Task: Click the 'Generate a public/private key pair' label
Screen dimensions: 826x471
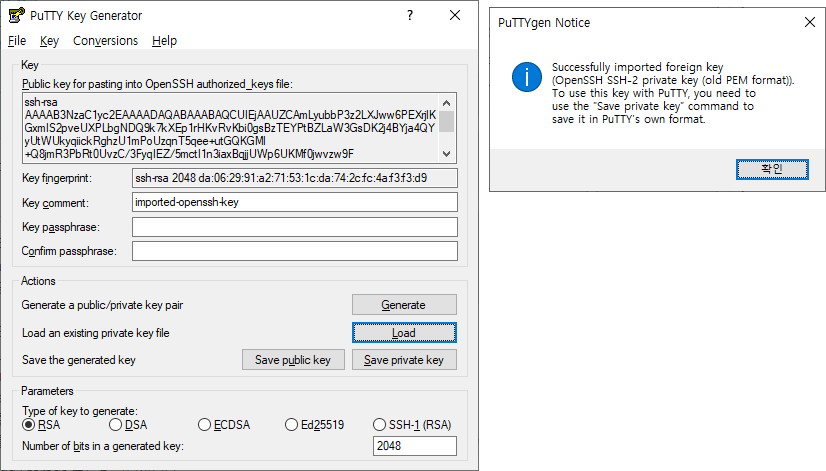Action: (102, 305)
